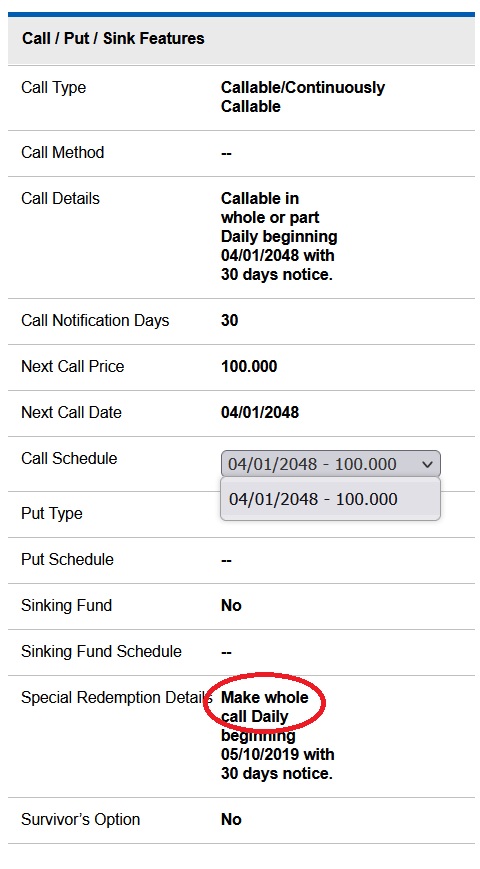Click the Call Type label
This screenshot has width=480, height=869.
click(54, 88)
